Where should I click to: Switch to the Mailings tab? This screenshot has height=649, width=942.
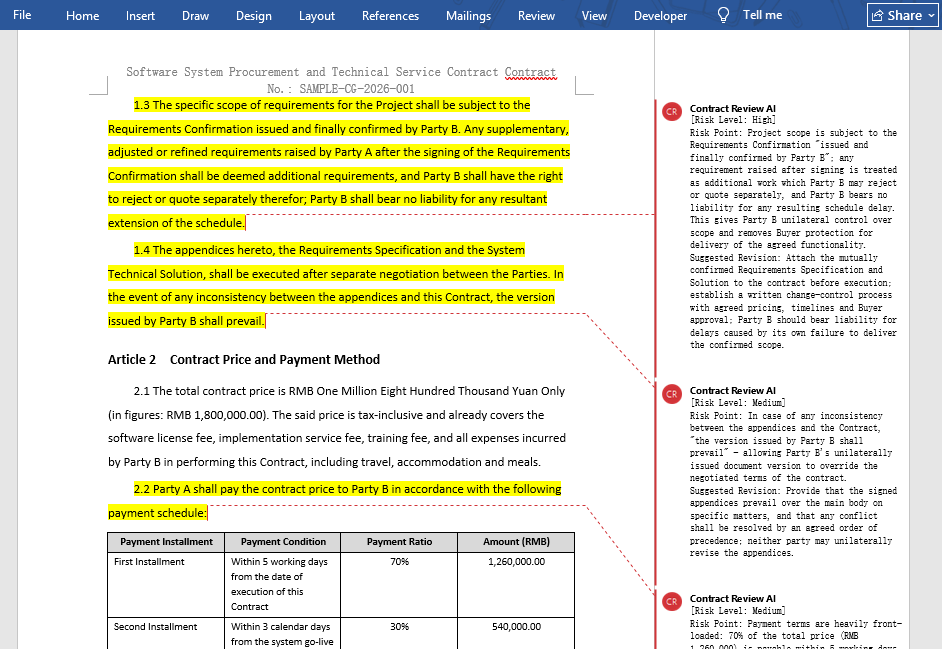(x=468, y=16)
